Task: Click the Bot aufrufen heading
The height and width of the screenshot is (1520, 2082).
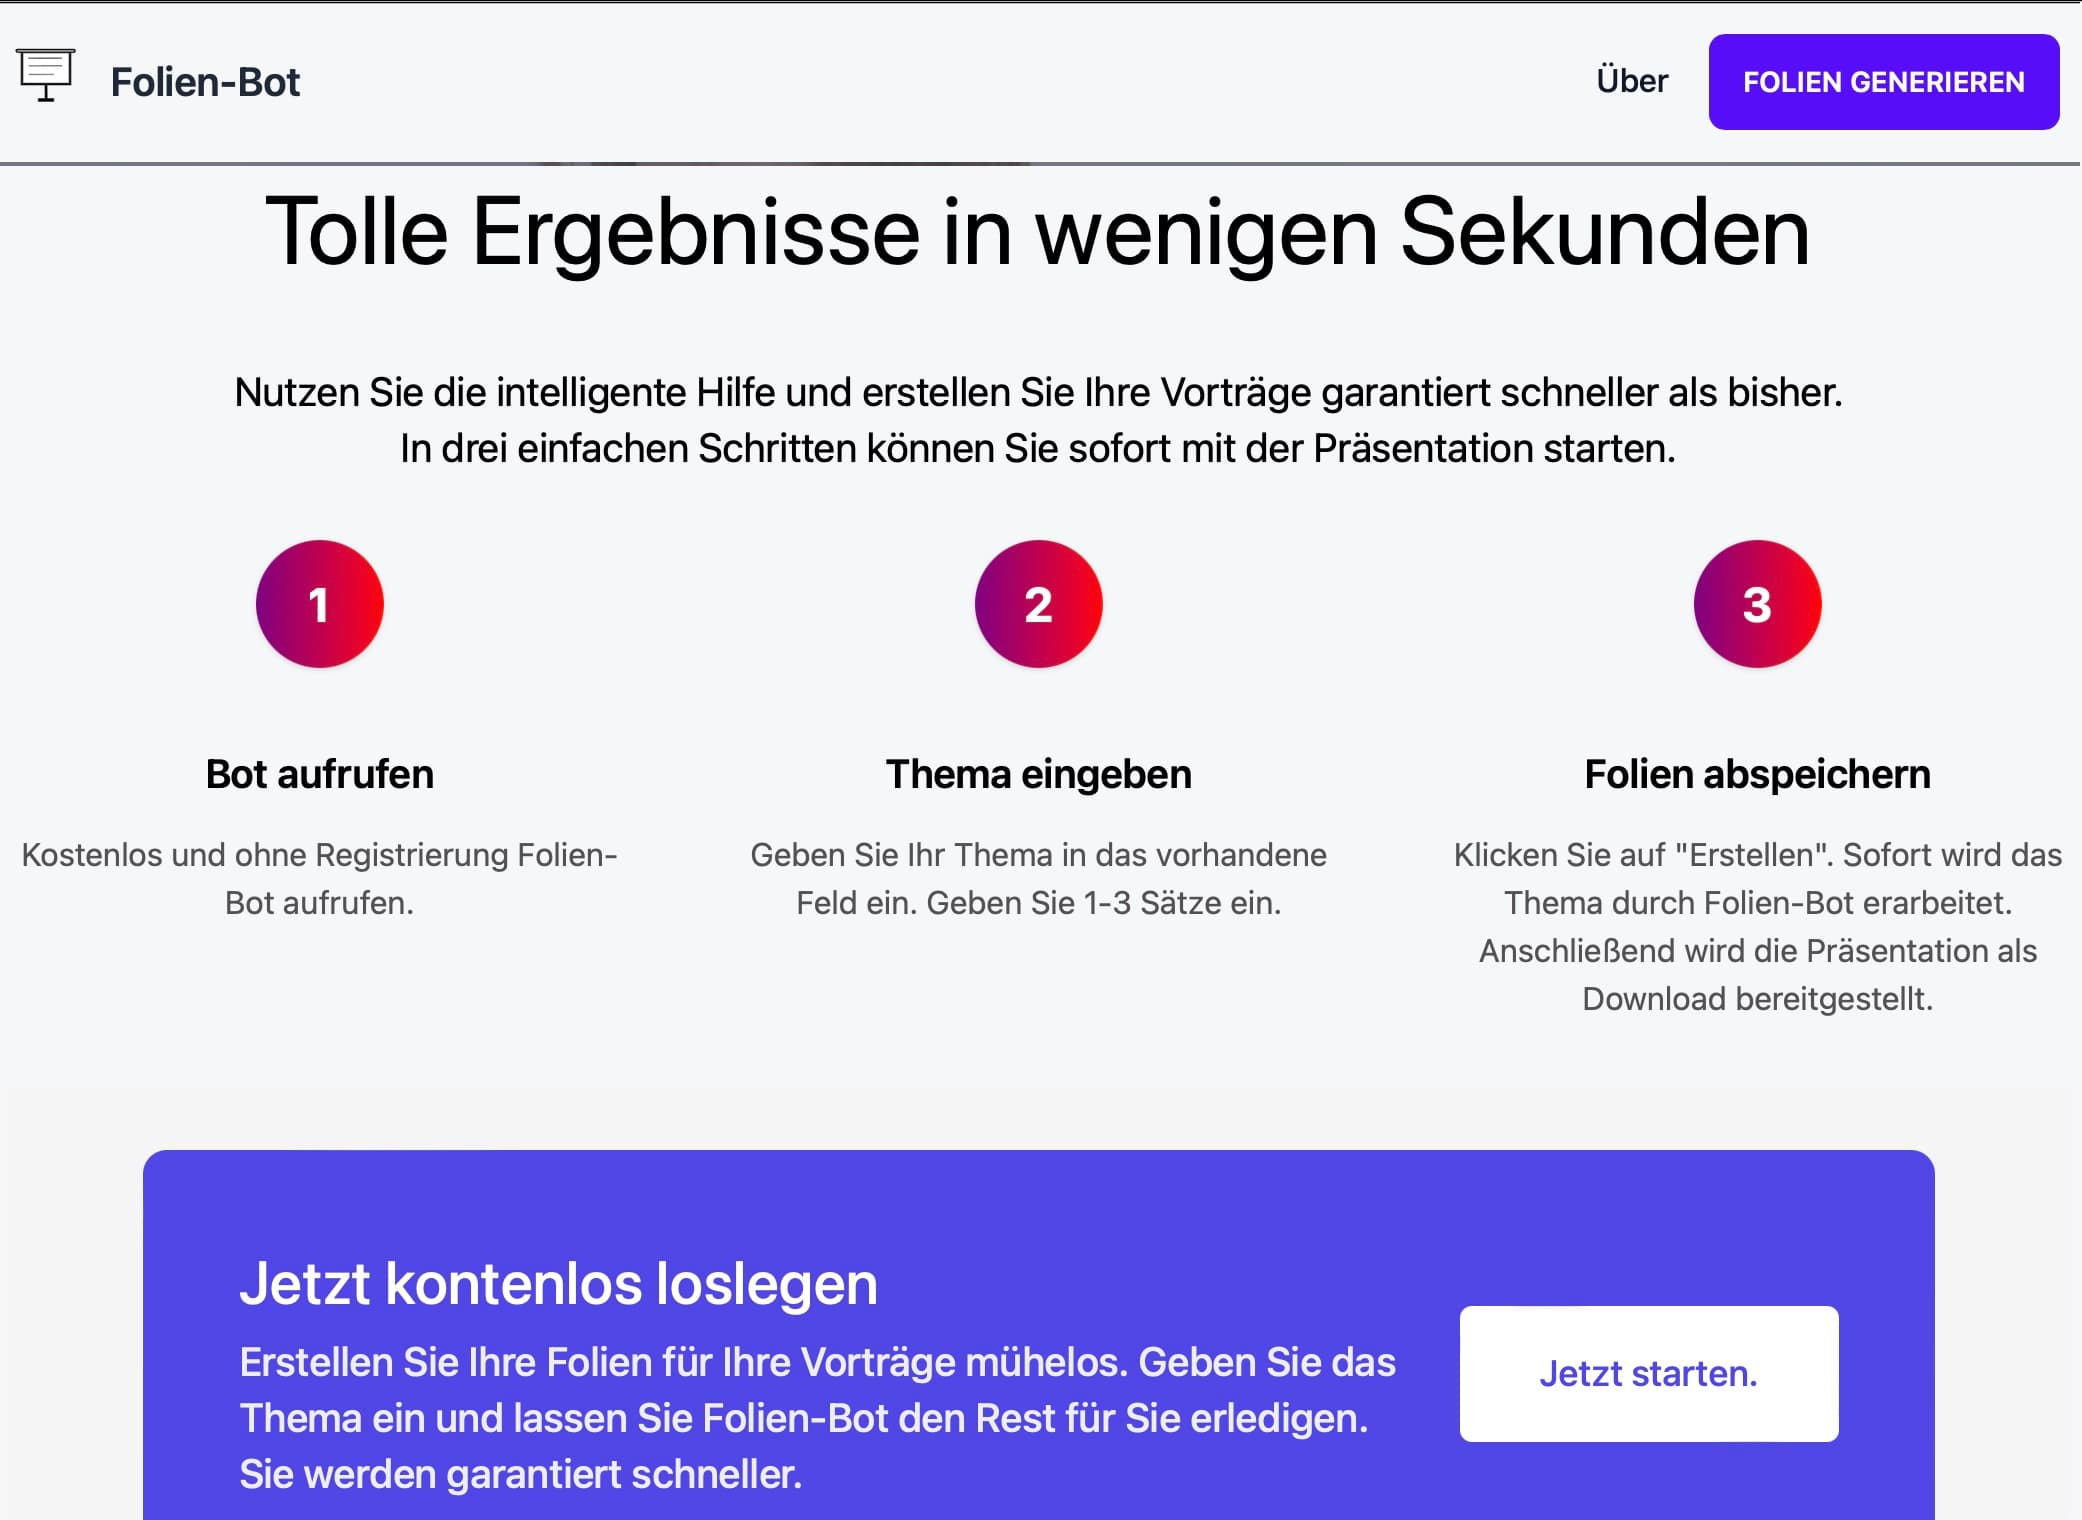Action: tap(319, 774)
